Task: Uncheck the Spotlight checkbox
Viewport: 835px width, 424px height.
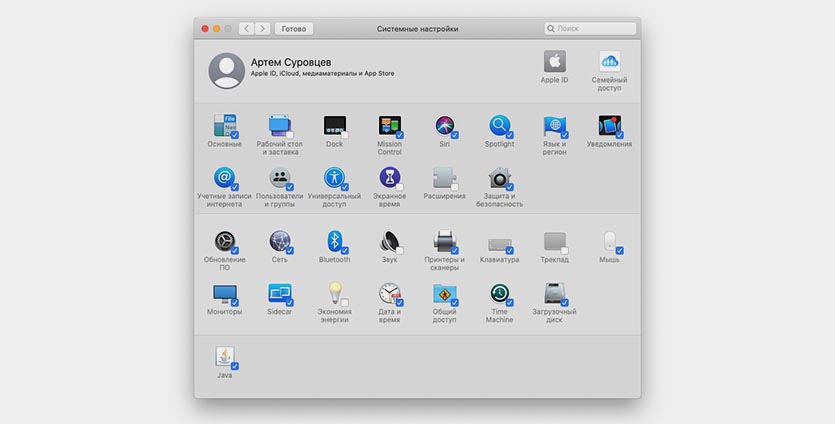Action: click(x=509, y=134)
